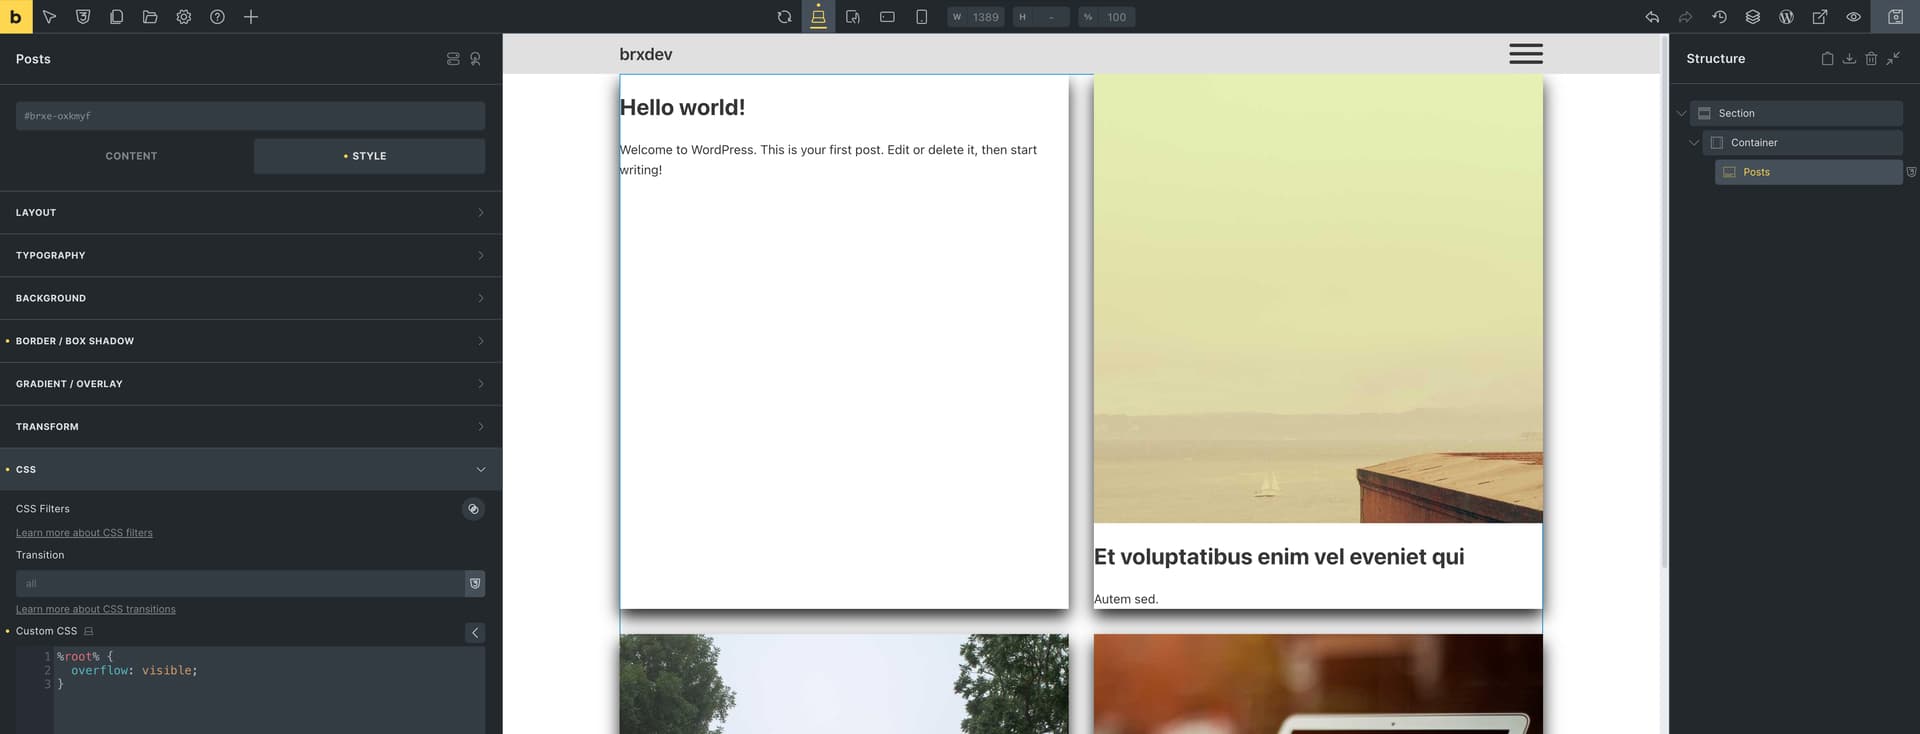Click the canvas vertical scrollbar
The image size is (1920, 734).
[1664, 300]
